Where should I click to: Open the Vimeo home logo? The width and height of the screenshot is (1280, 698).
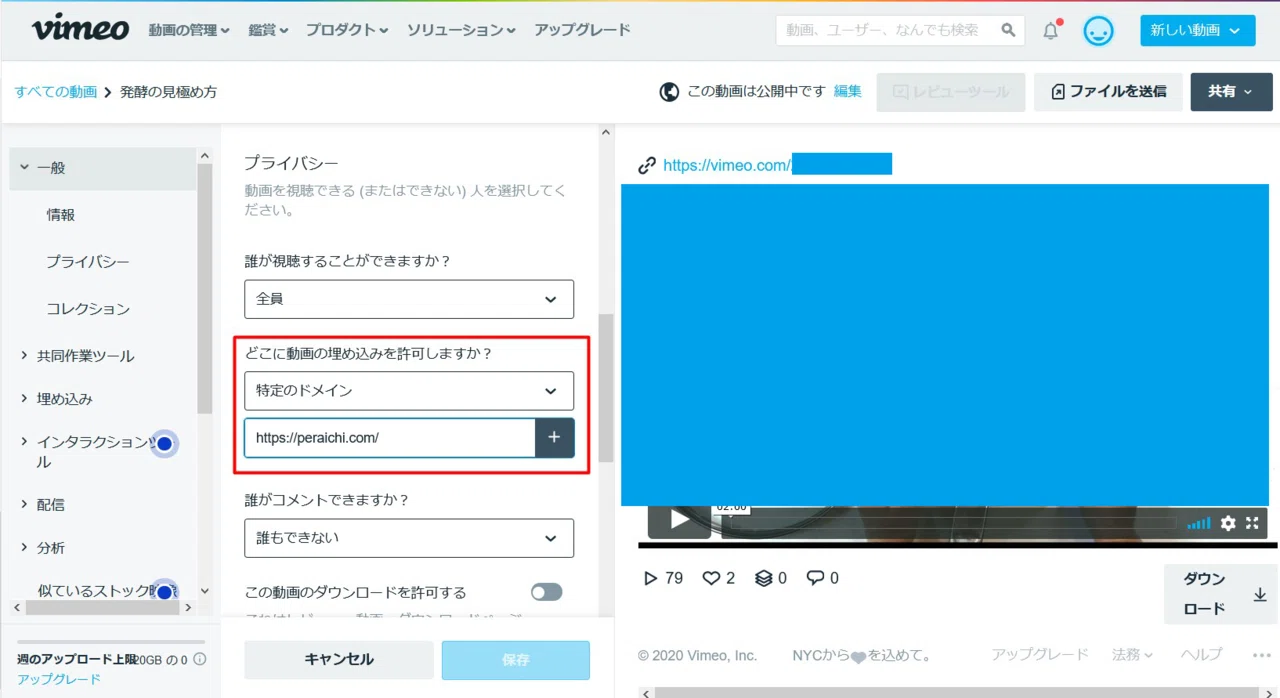tap(80, 29)
